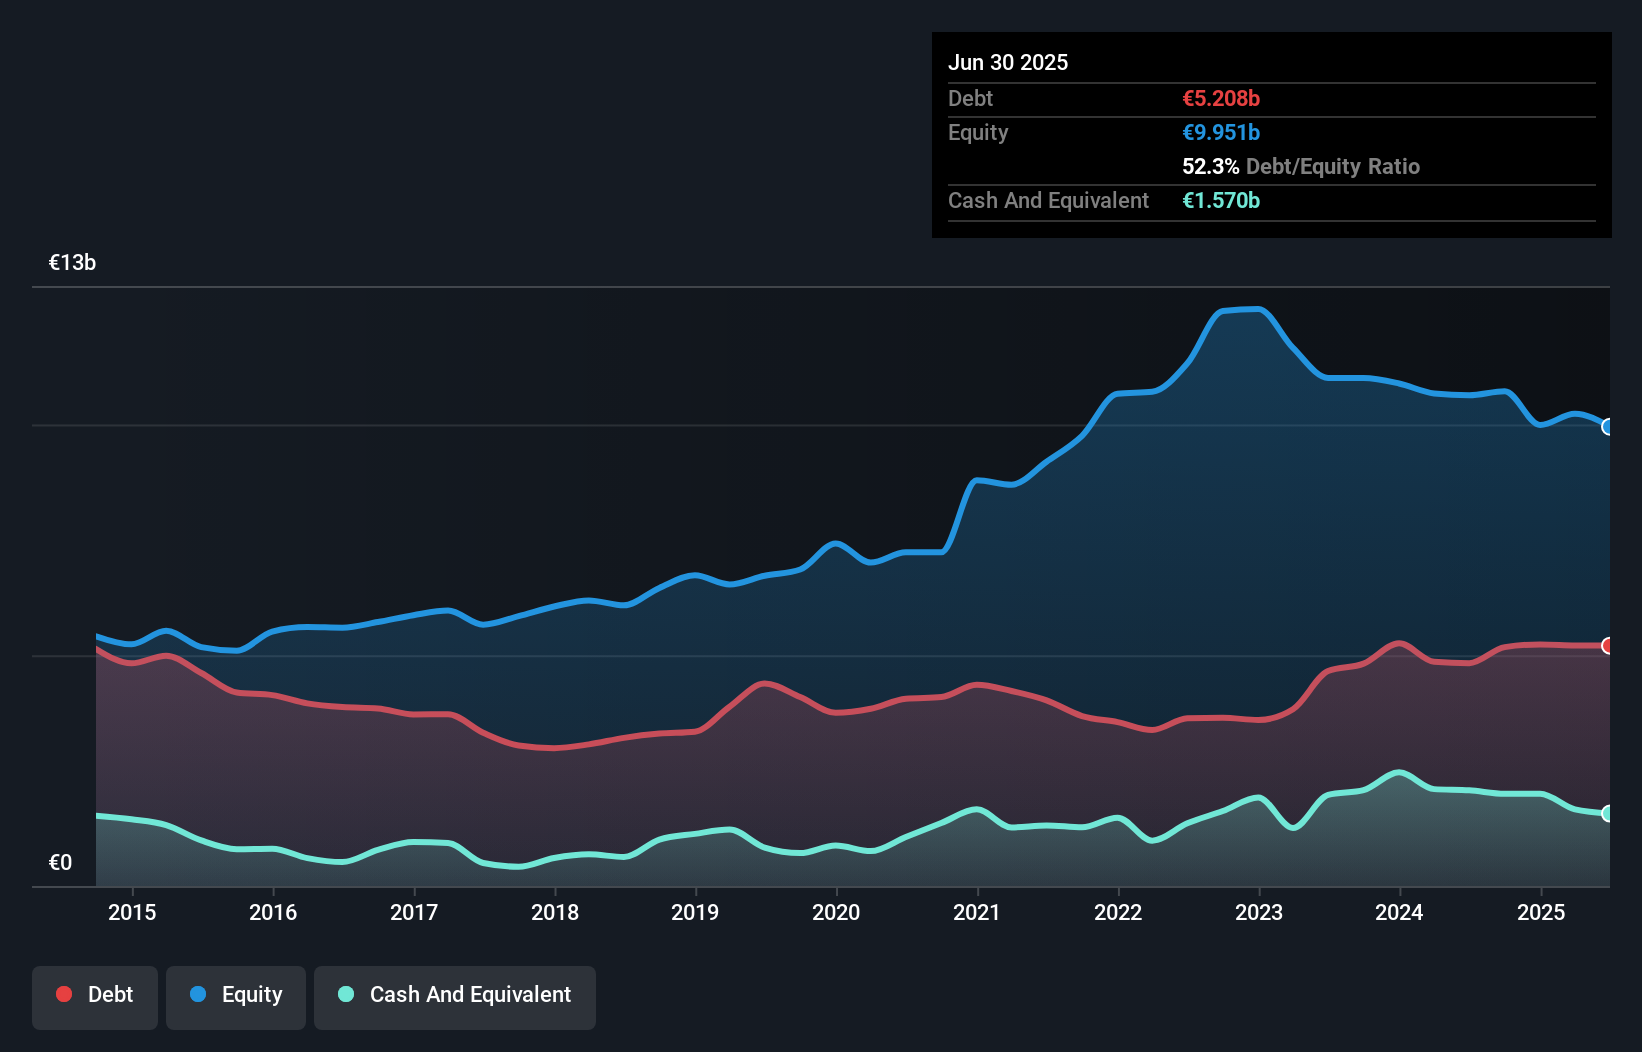
Task: Click the 2023 x-axis label
Action: click(x=1259, y=912)
